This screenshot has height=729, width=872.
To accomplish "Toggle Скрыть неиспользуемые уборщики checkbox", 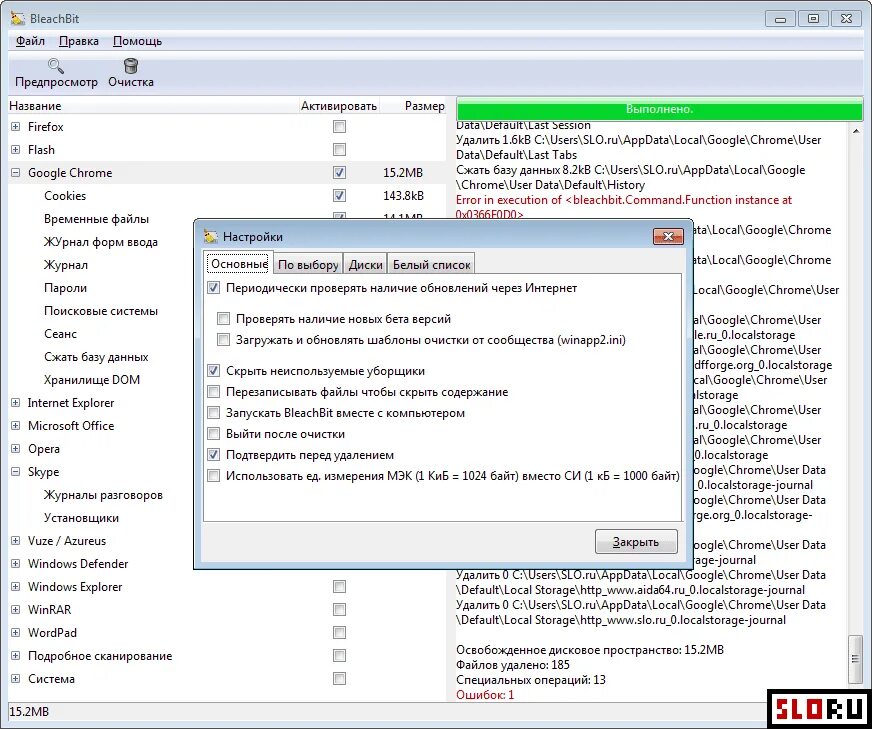I will coord(214,370).
